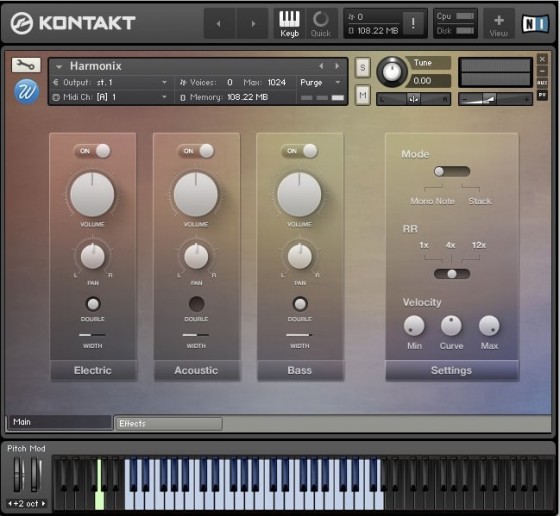Go to next preset with the header right arrow

[253, 24]
